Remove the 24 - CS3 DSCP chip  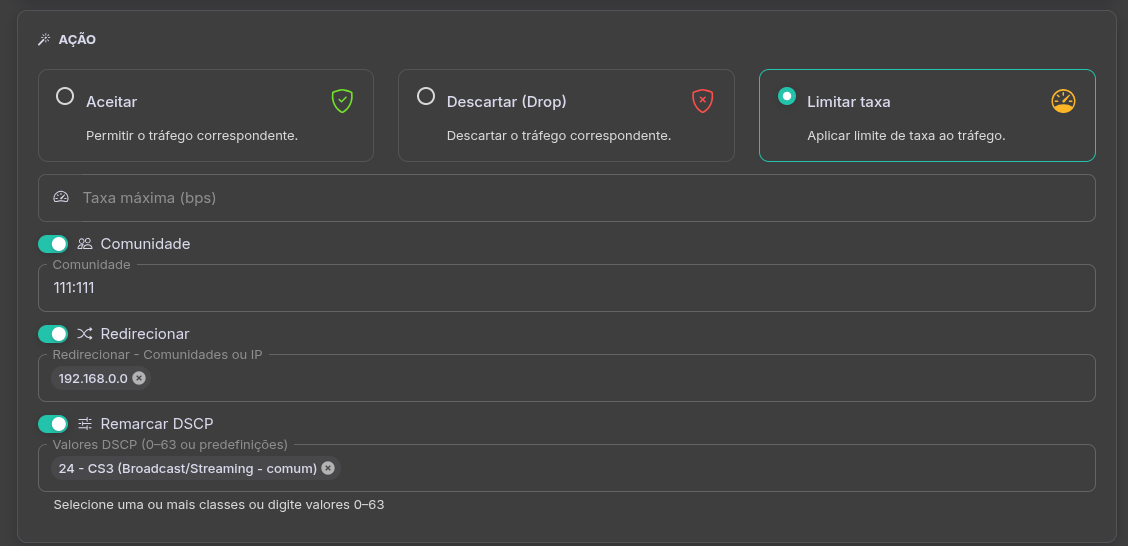328,468
